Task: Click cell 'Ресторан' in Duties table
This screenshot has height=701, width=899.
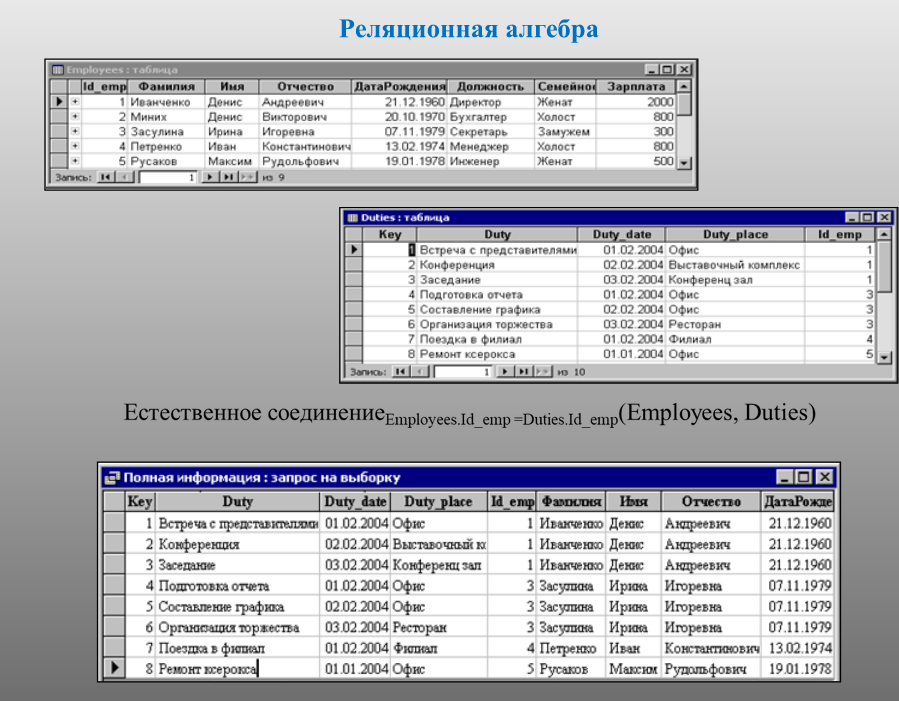Action: (x=735, y=324)
